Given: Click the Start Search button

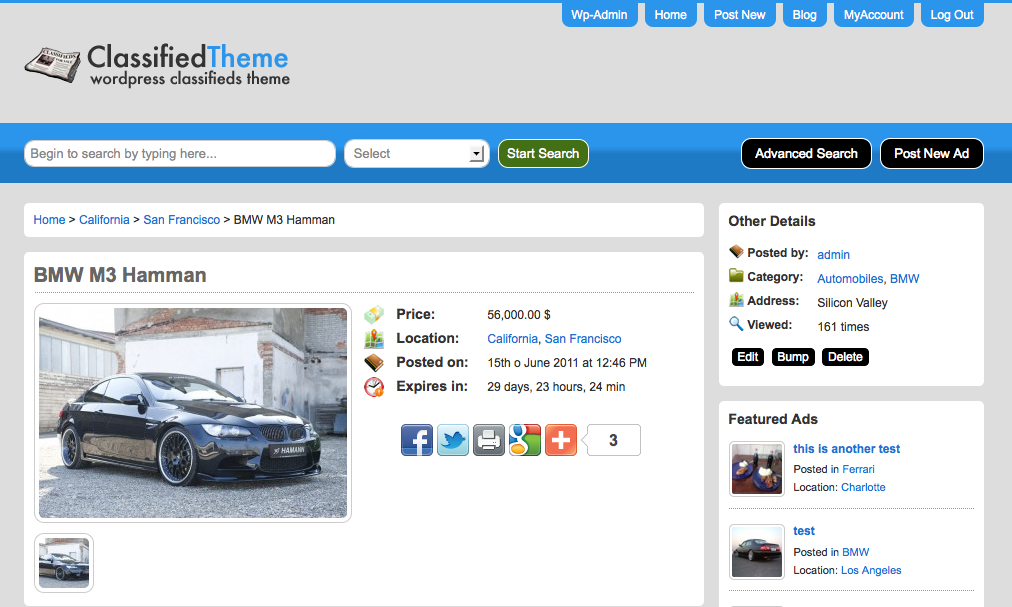Looking at the screenshot, I should pyautogui.click(x=543, y=154).
